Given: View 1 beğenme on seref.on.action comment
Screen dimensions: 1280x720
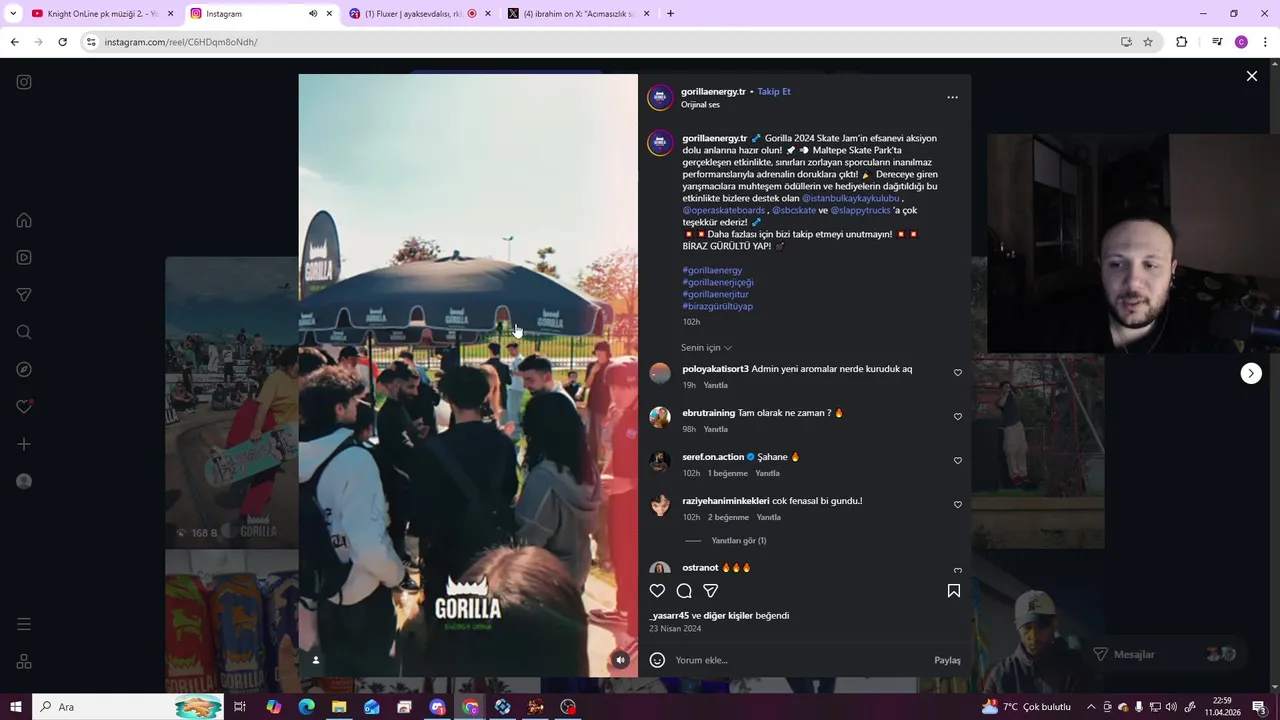Looking at the screenshot, I should click(728, 473).
